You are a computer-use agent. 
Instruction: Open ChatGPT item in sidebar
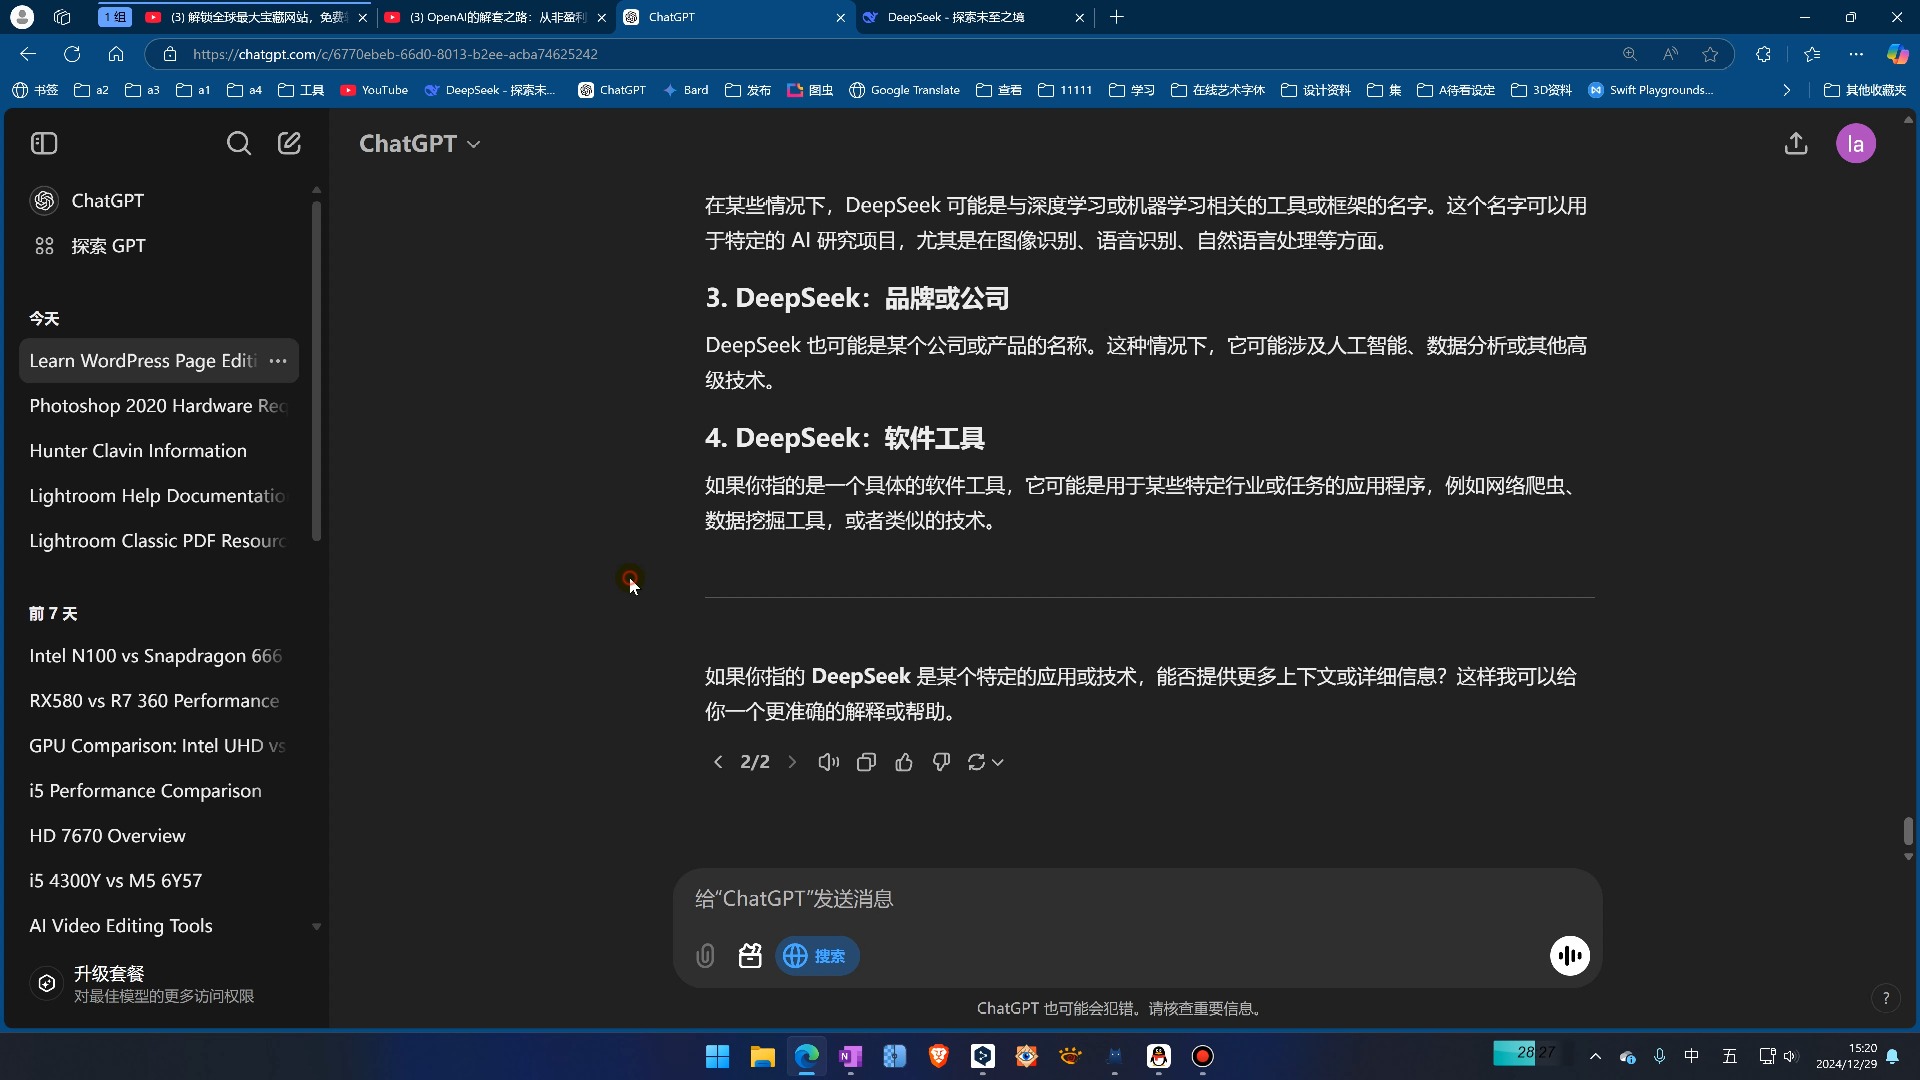coord(160,201)
